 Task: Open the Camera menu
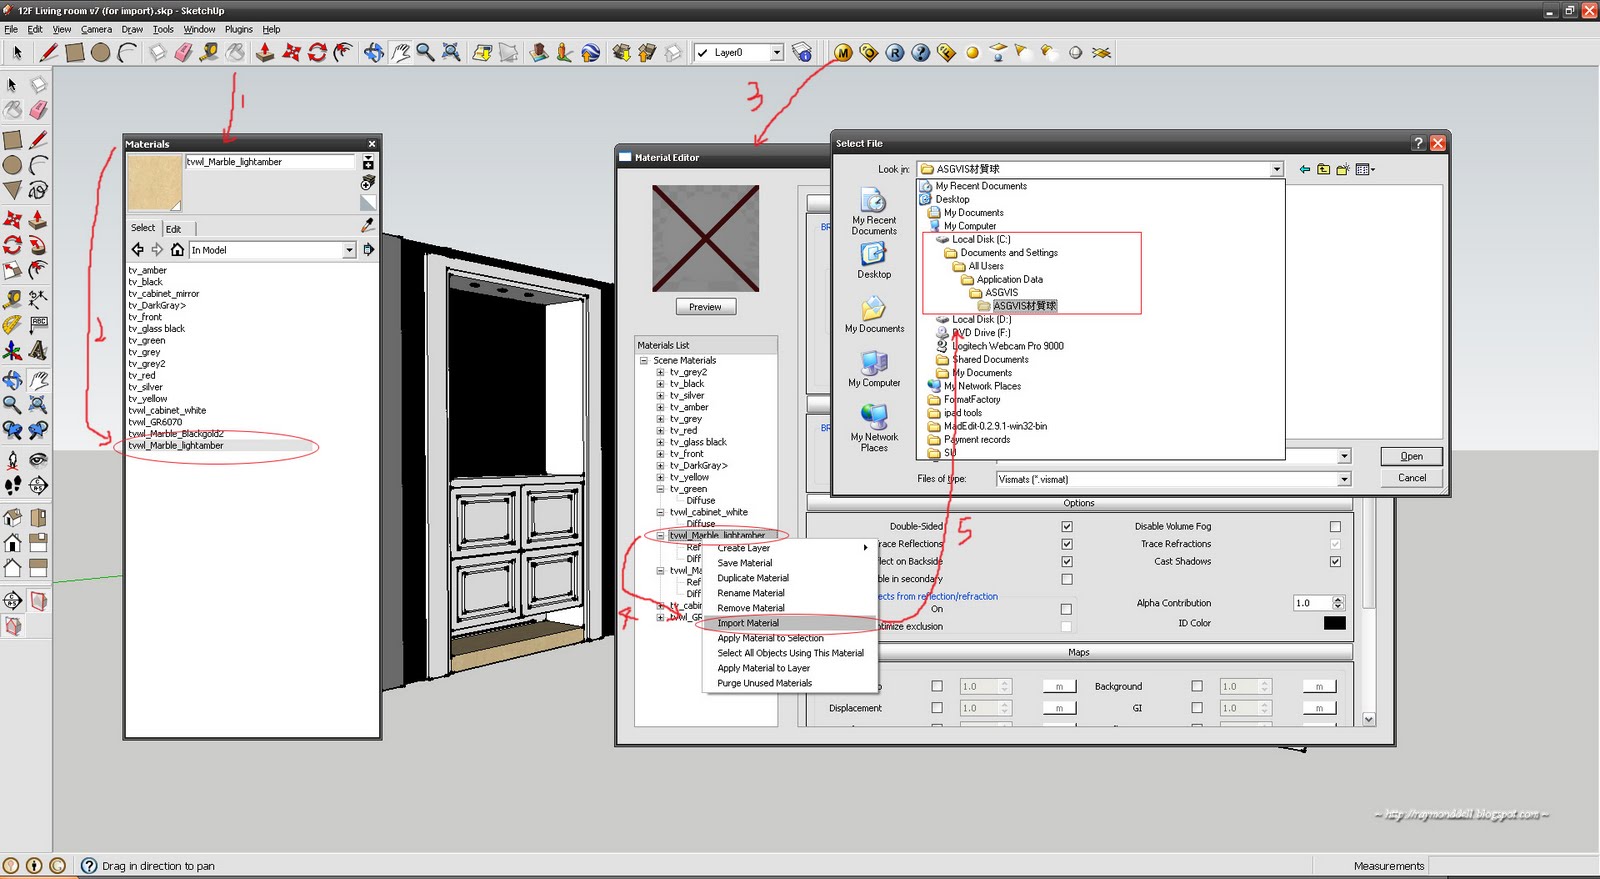pyautogui.click(x=96, y=29)
